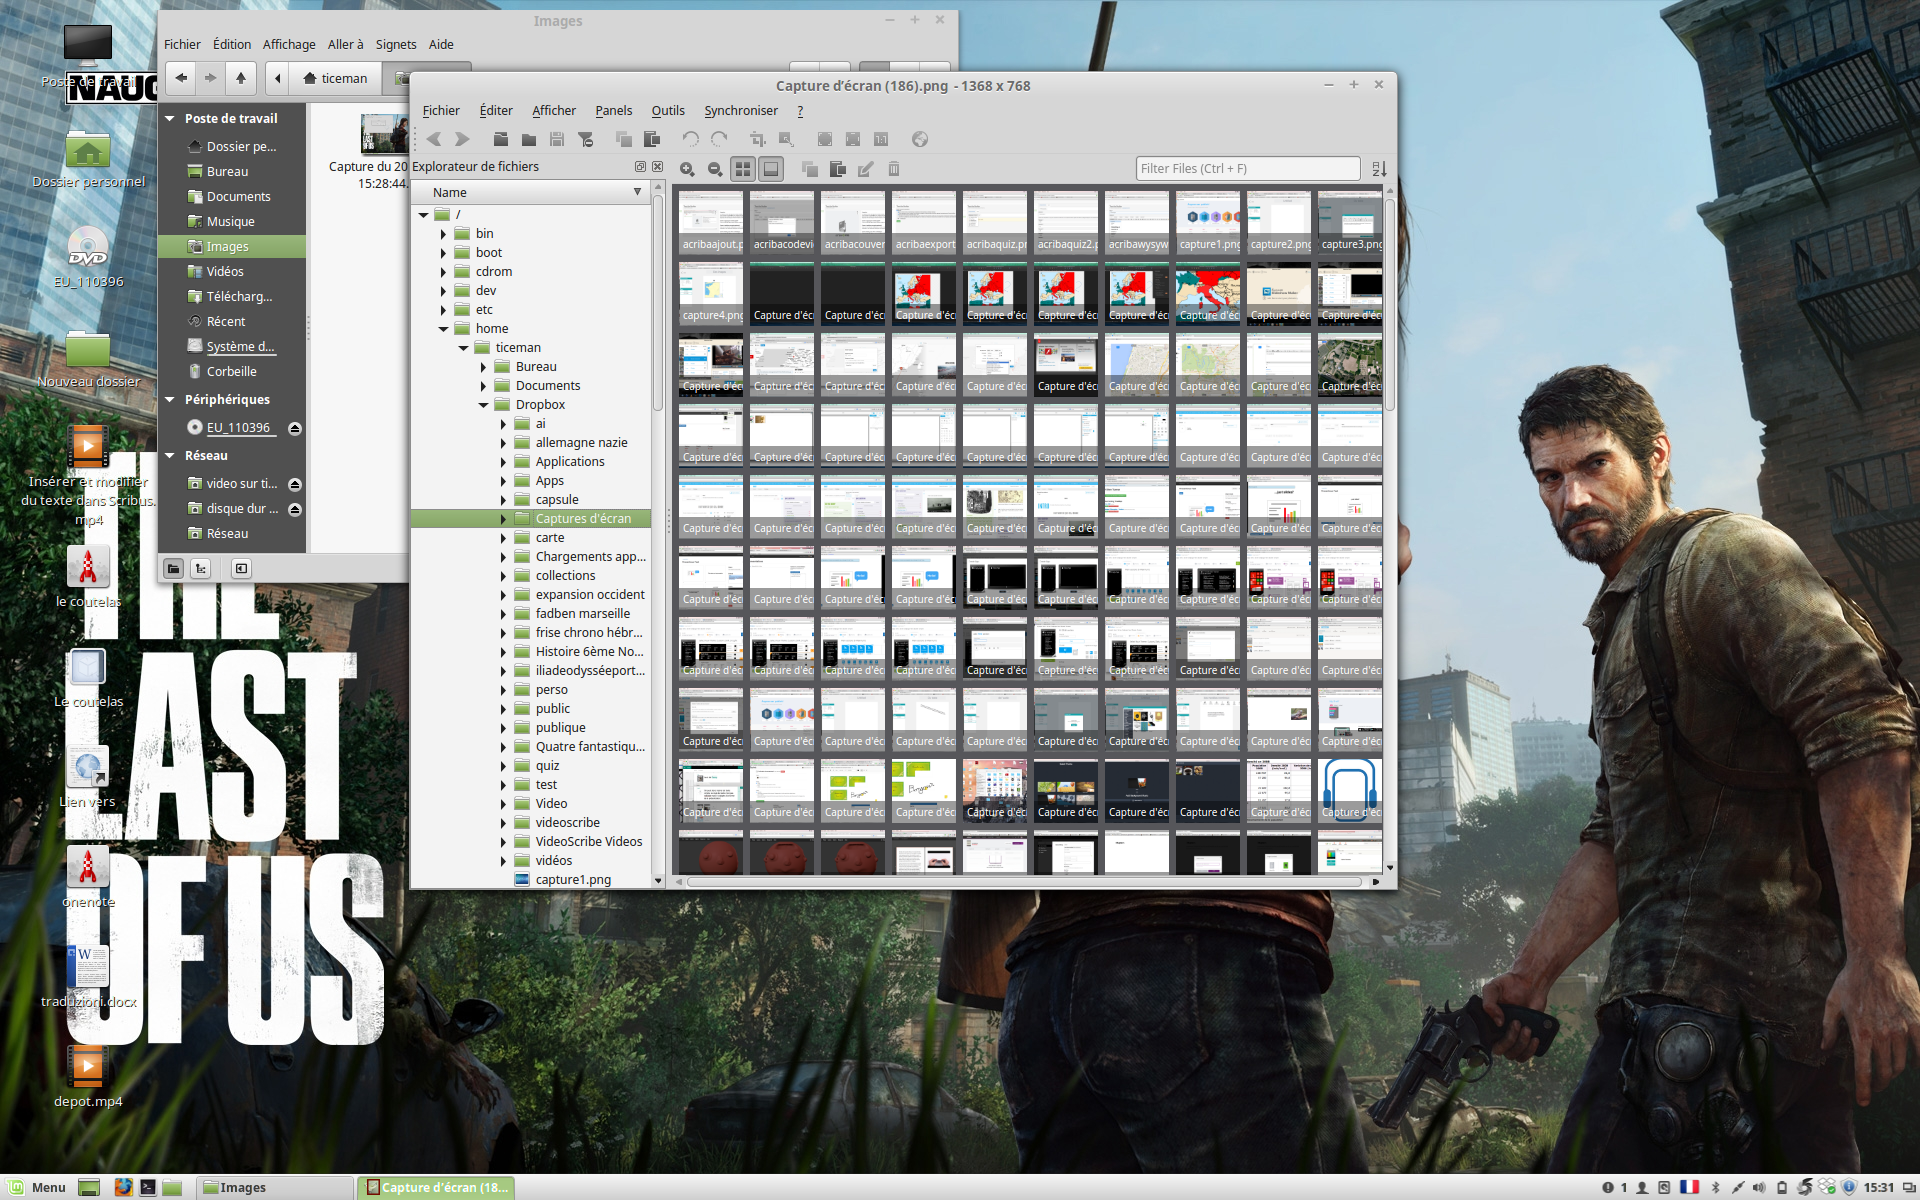The image size is (1920, 1200).
Task: Eject the EU_110396 disc in Nemo
Action: point(295,428)
